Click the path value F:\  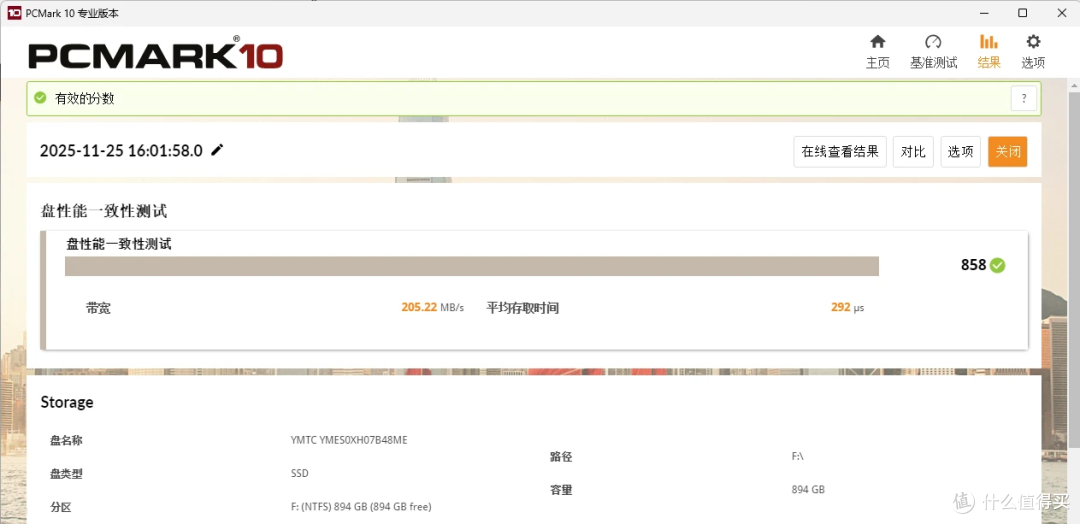[x=798, y=456]
